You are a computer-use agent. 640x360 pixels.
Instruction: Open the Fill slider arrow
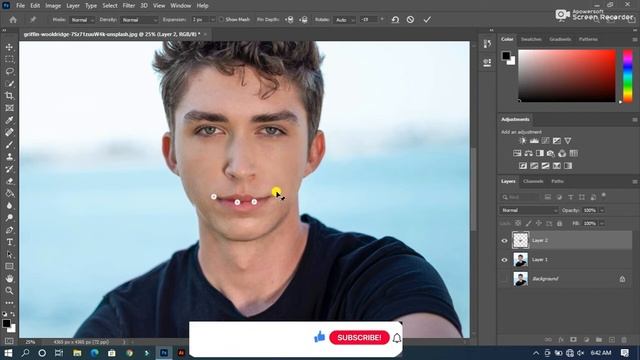(x=602, y=223)
